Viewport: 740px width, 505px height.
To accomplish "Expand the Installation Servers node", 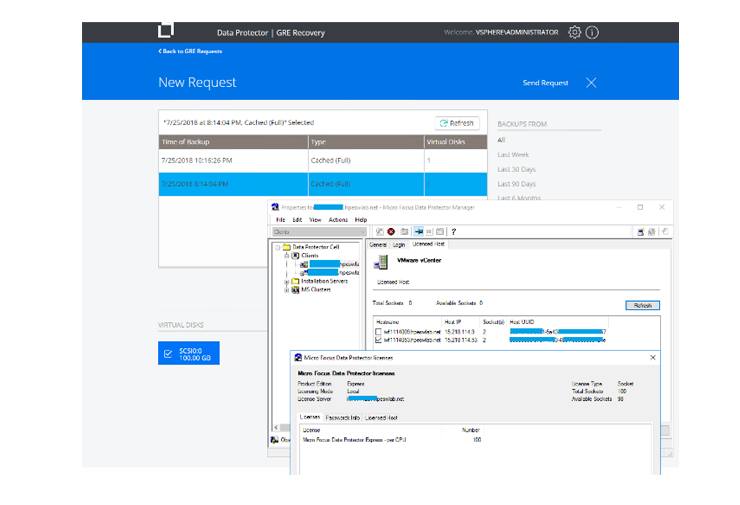I will pyautogui.click(x=286, y=282).
